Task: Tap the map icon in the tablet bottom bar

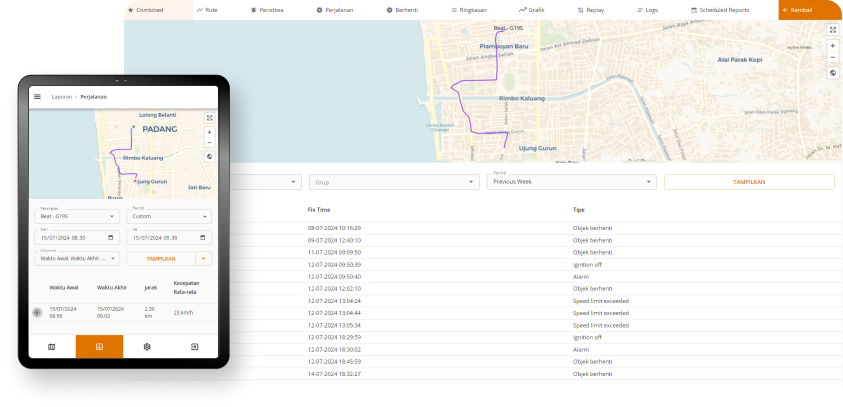Action: (52, 346)
